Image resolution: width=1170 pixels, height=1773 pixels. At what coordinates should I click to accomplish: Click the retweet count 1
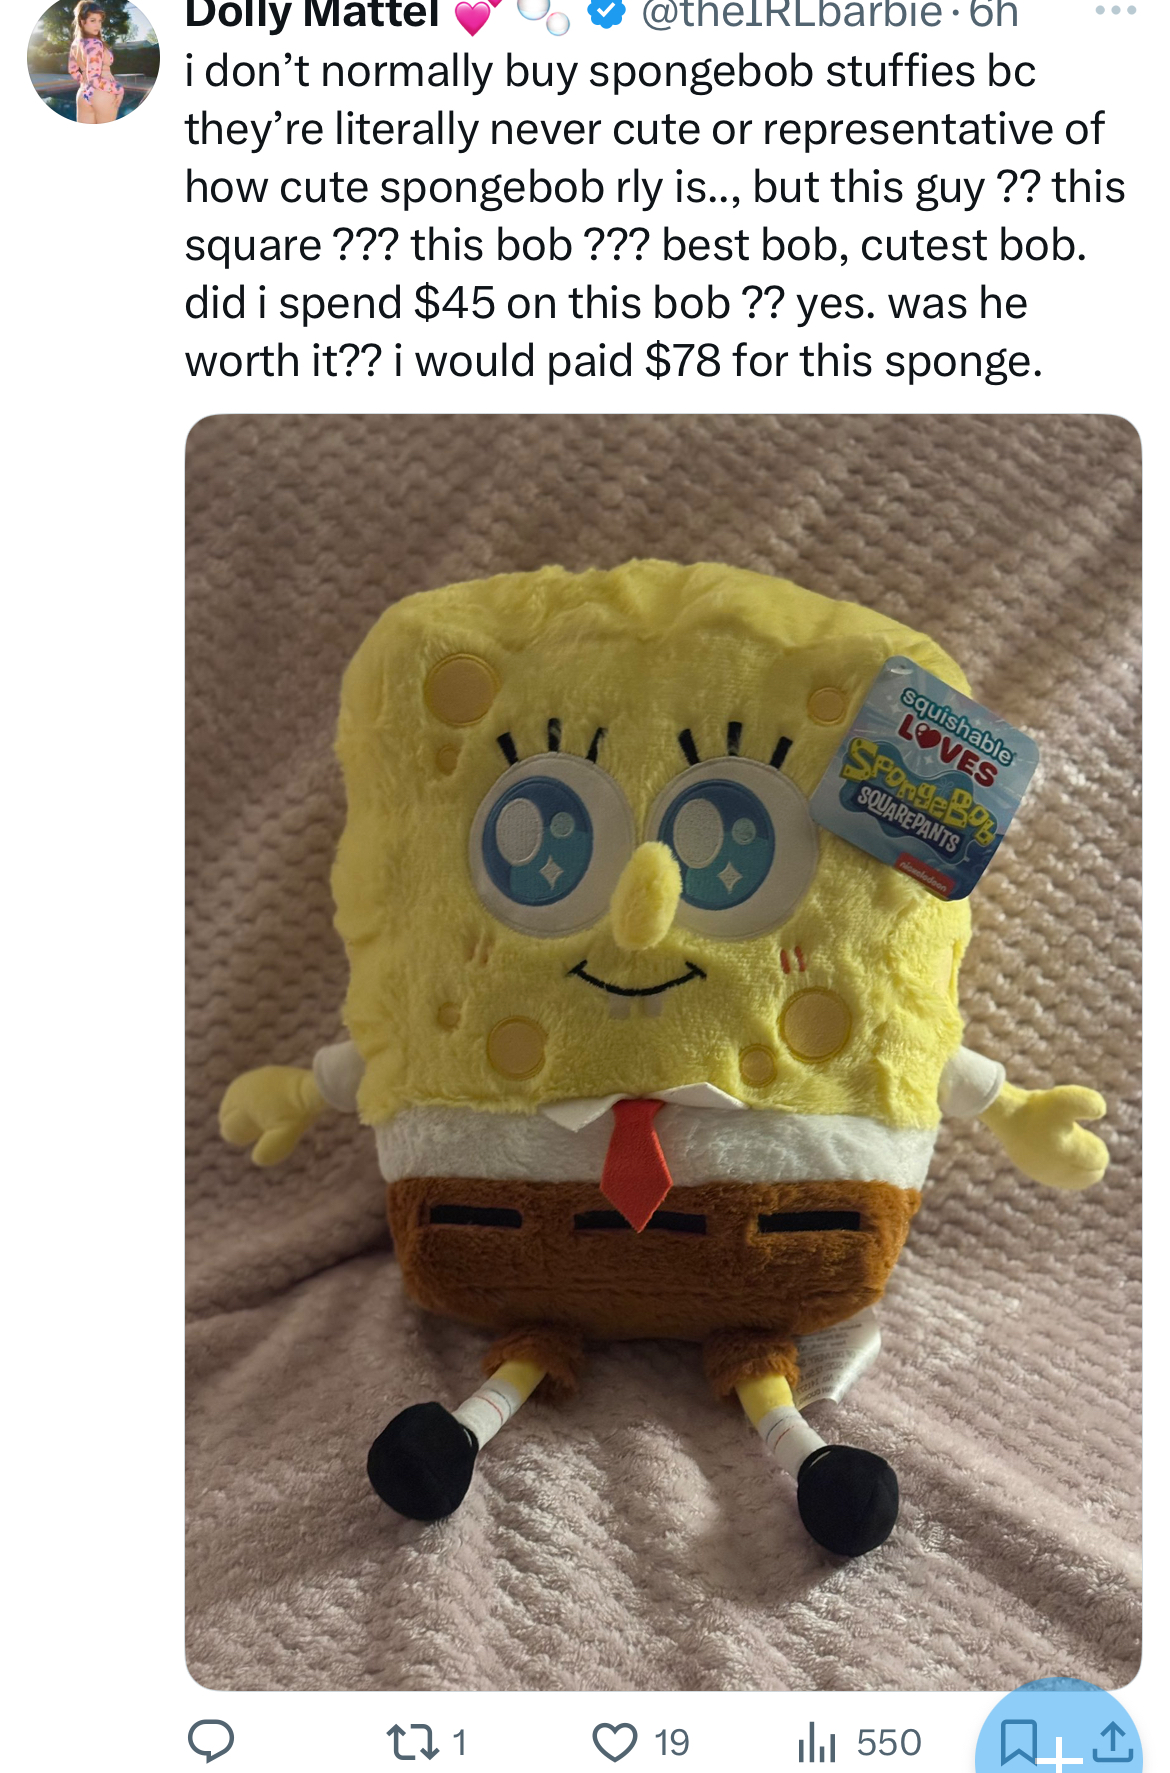(459, 1743)
